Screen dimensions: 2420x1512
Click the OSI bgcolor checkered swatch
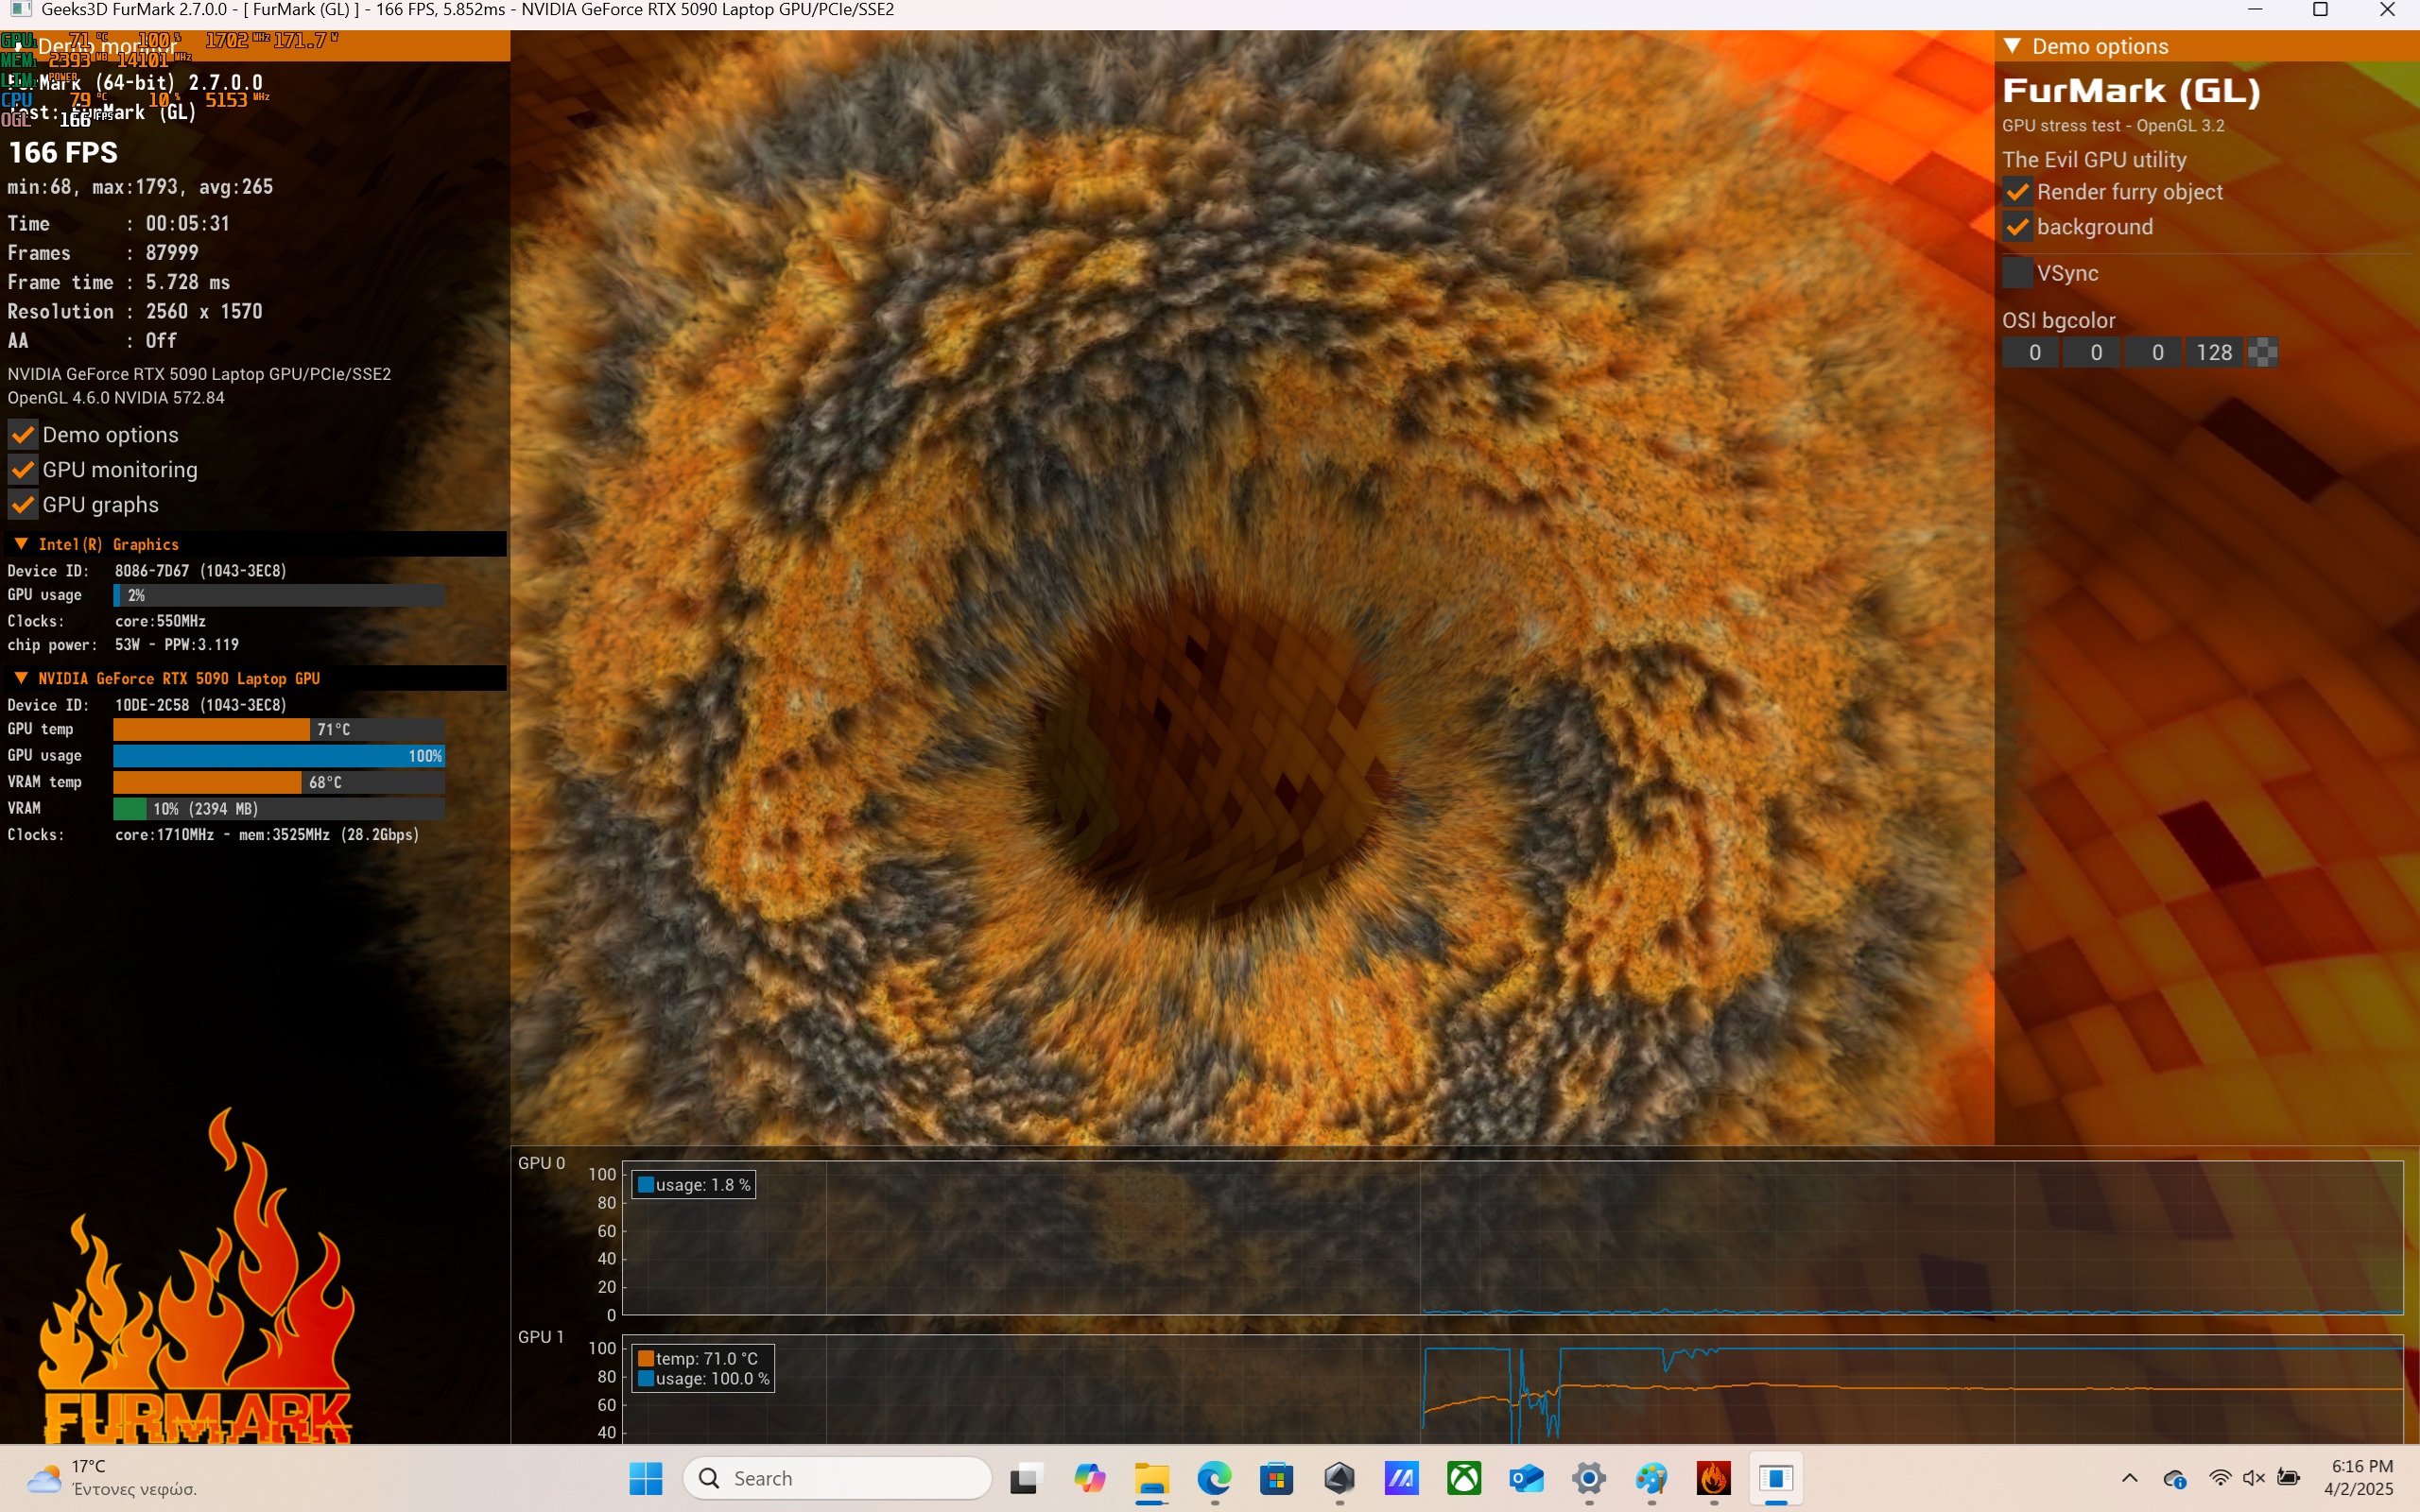point(2262,352)
